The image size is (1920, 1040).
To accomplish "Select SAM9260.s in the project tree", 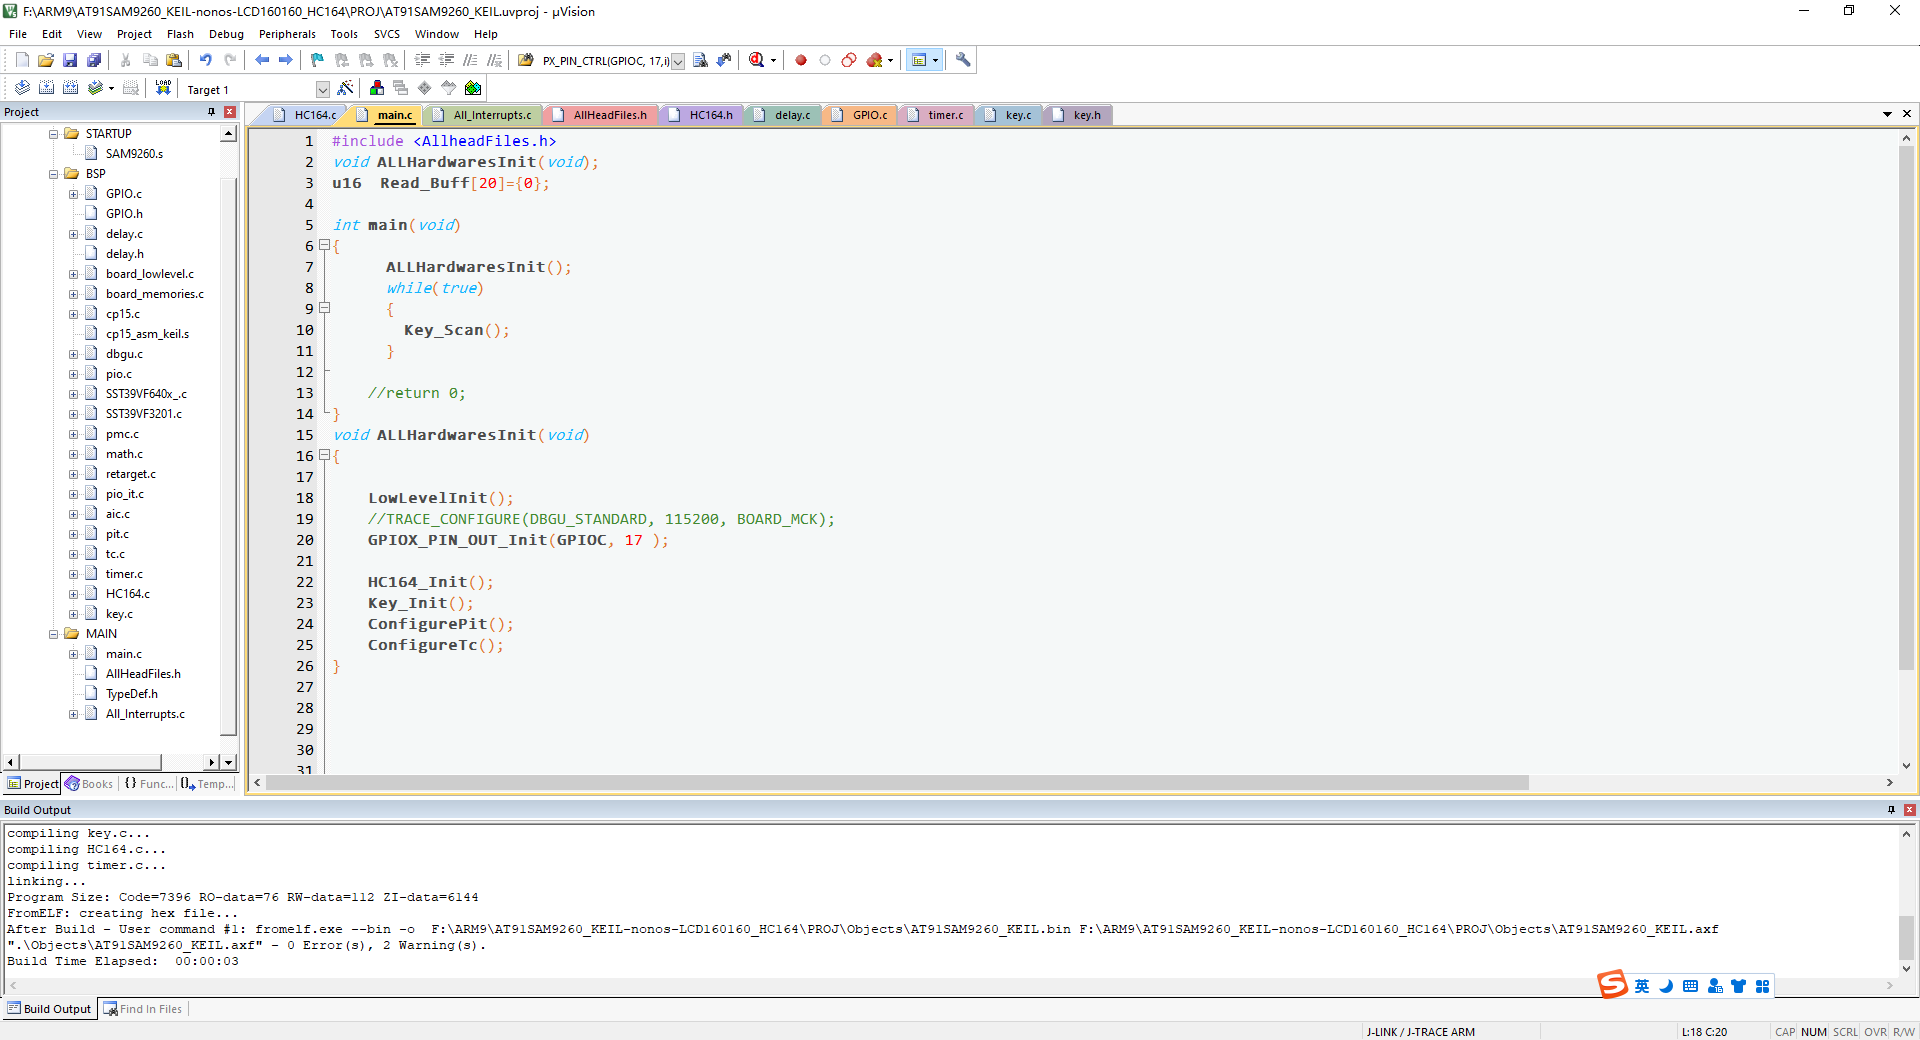I will [x=134, y=154].
